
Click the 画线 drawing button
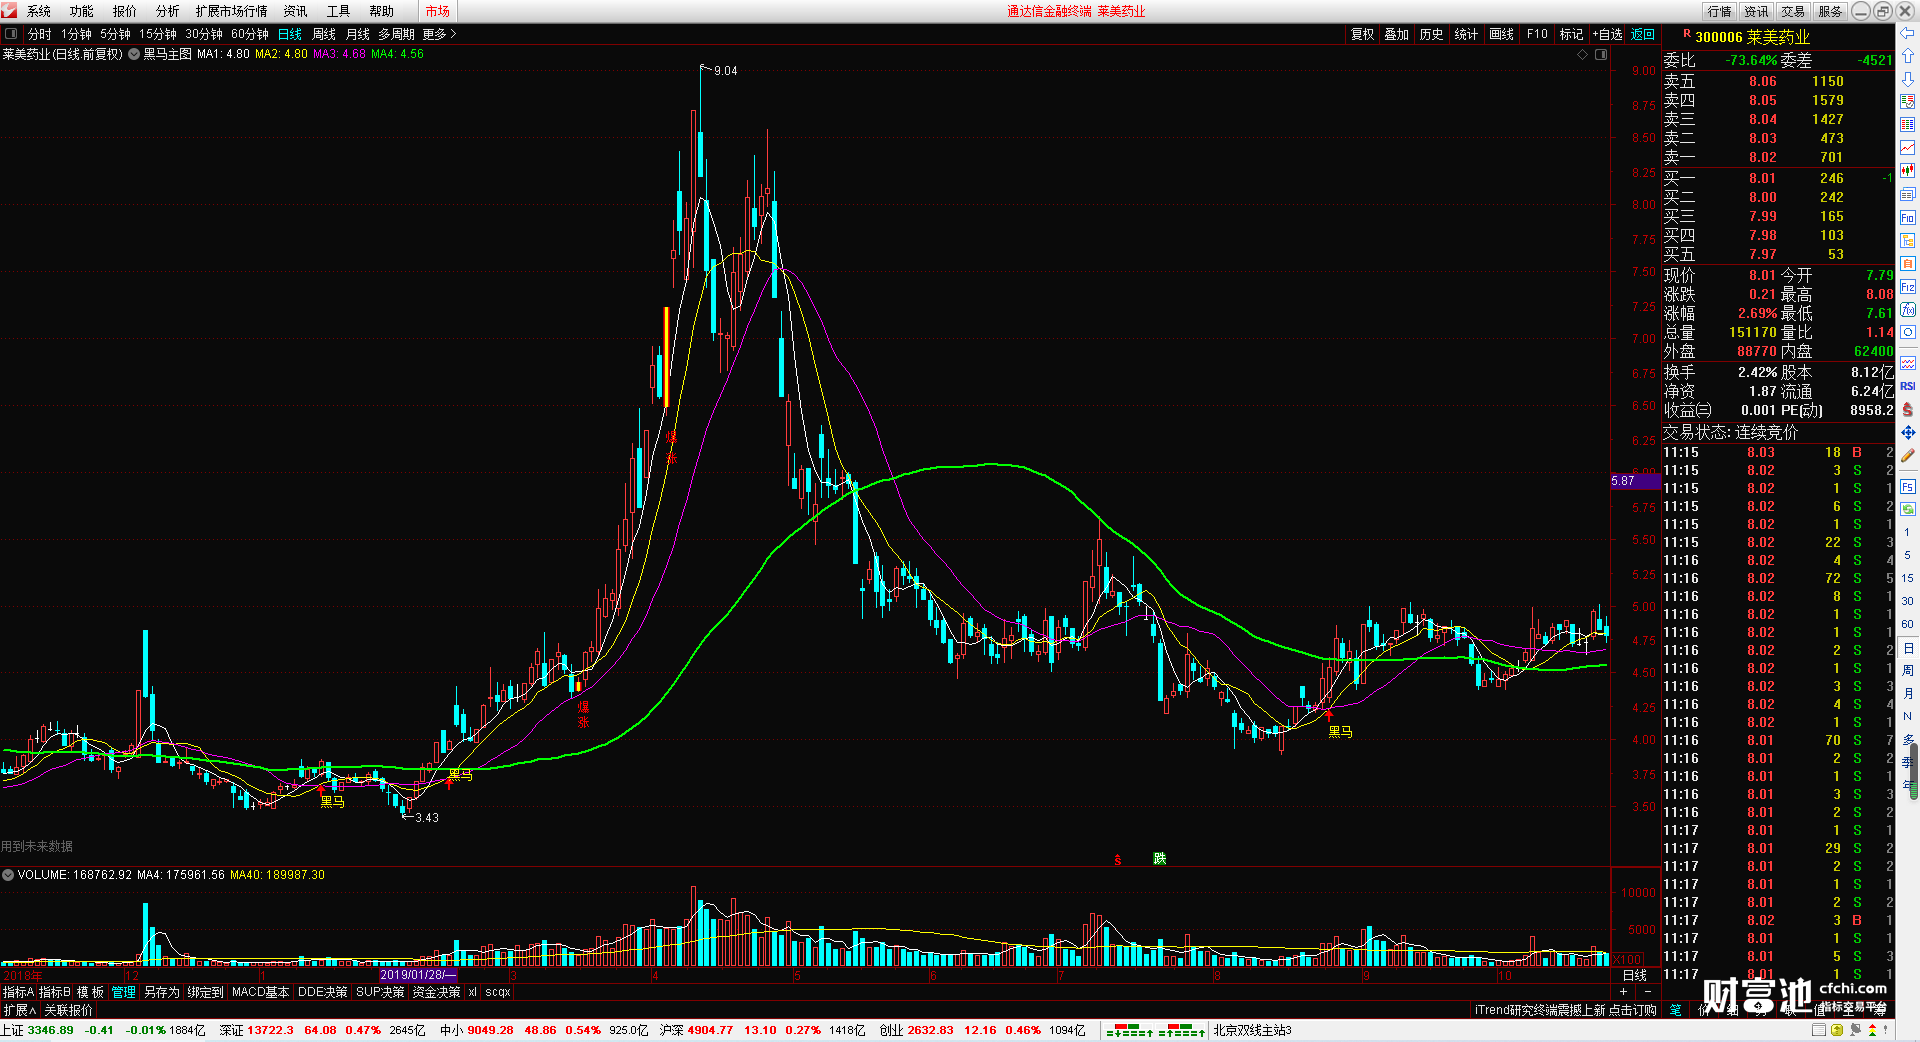point(1502,34)
